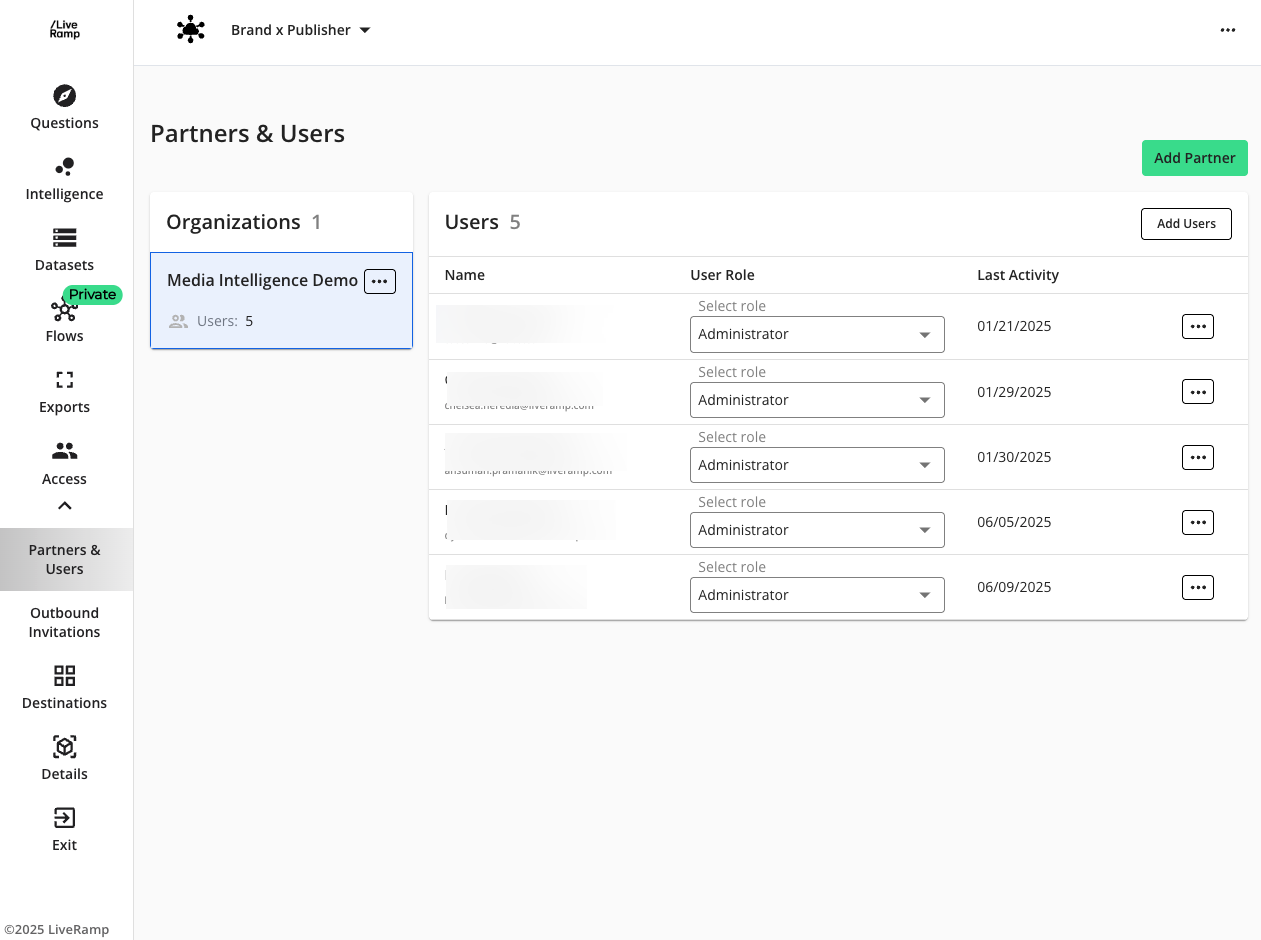Click the Add Partner button

(x=1194, y=158)
